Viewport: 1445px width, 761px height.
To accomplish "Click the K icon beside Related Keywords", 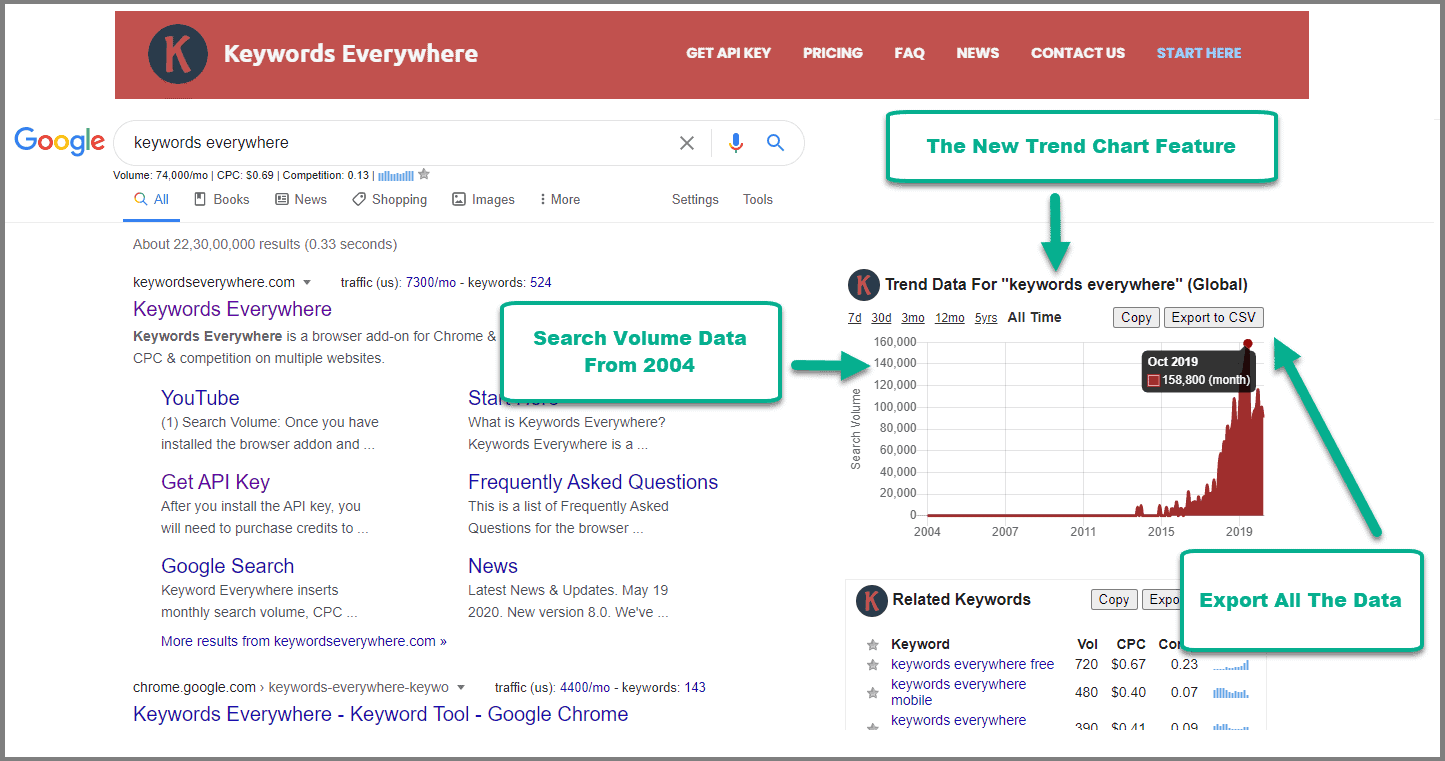I will (872, 600).
